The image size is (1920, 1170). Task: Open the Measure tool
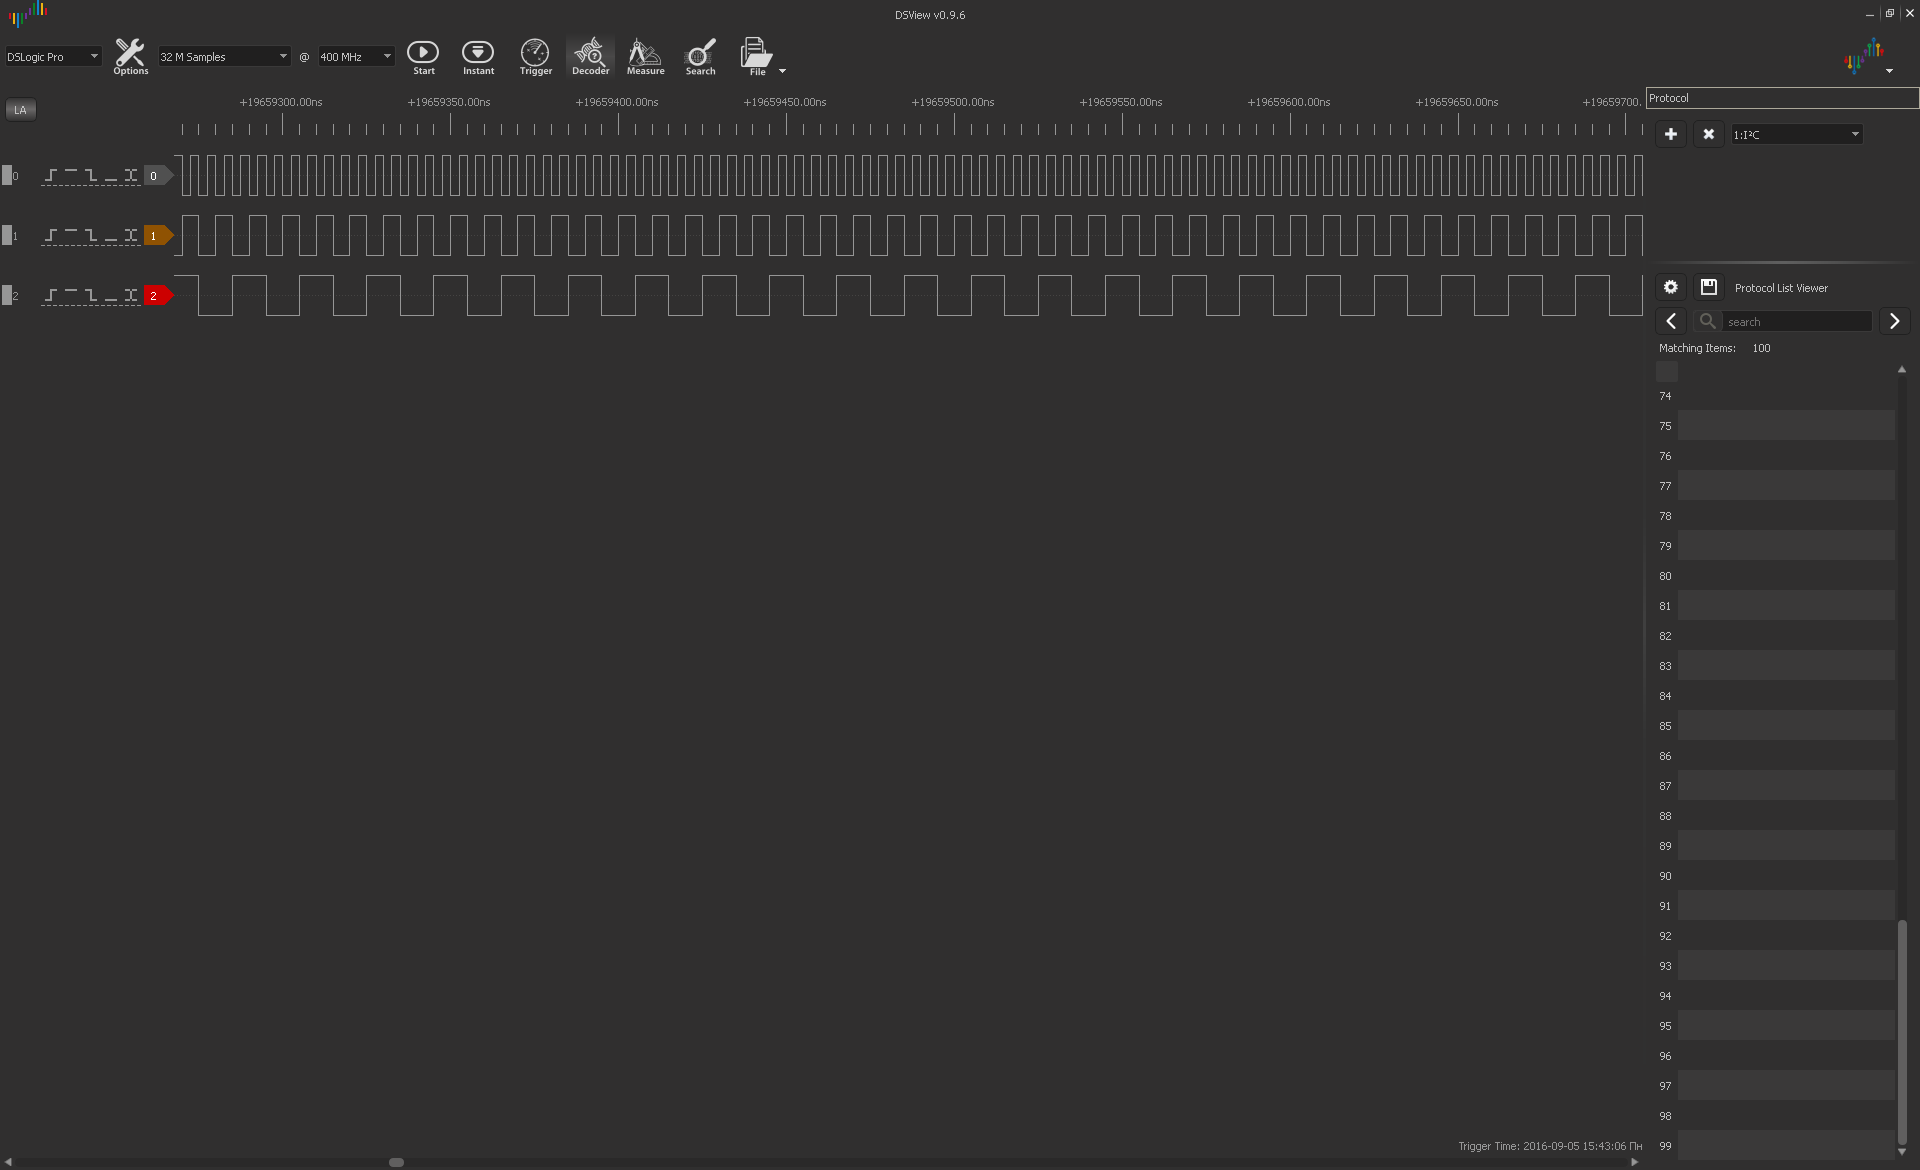645,56
